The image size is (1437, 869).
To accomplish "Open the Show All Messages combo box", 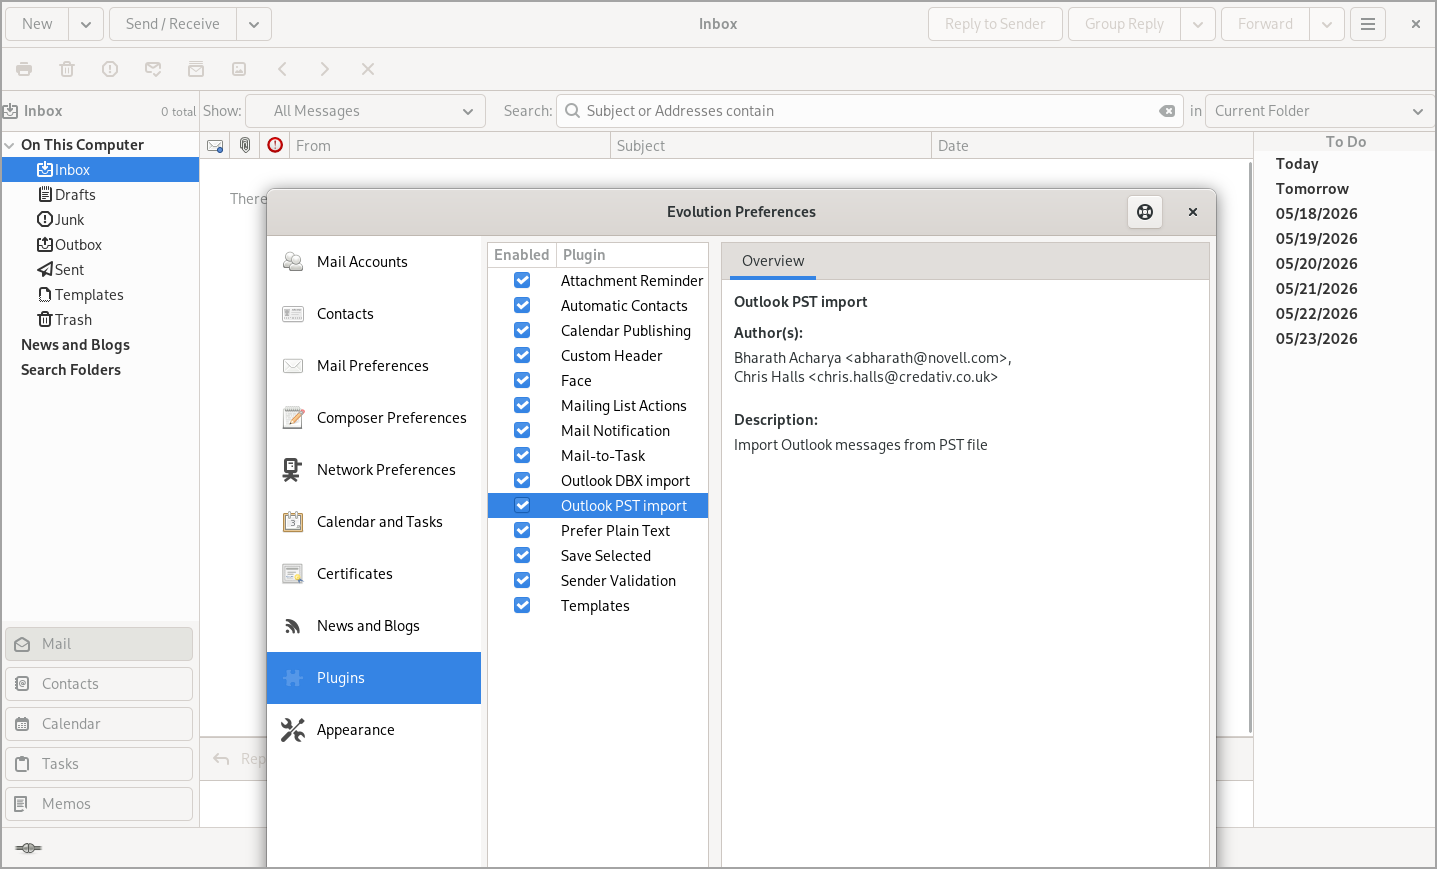I will [x=365, y=111].
